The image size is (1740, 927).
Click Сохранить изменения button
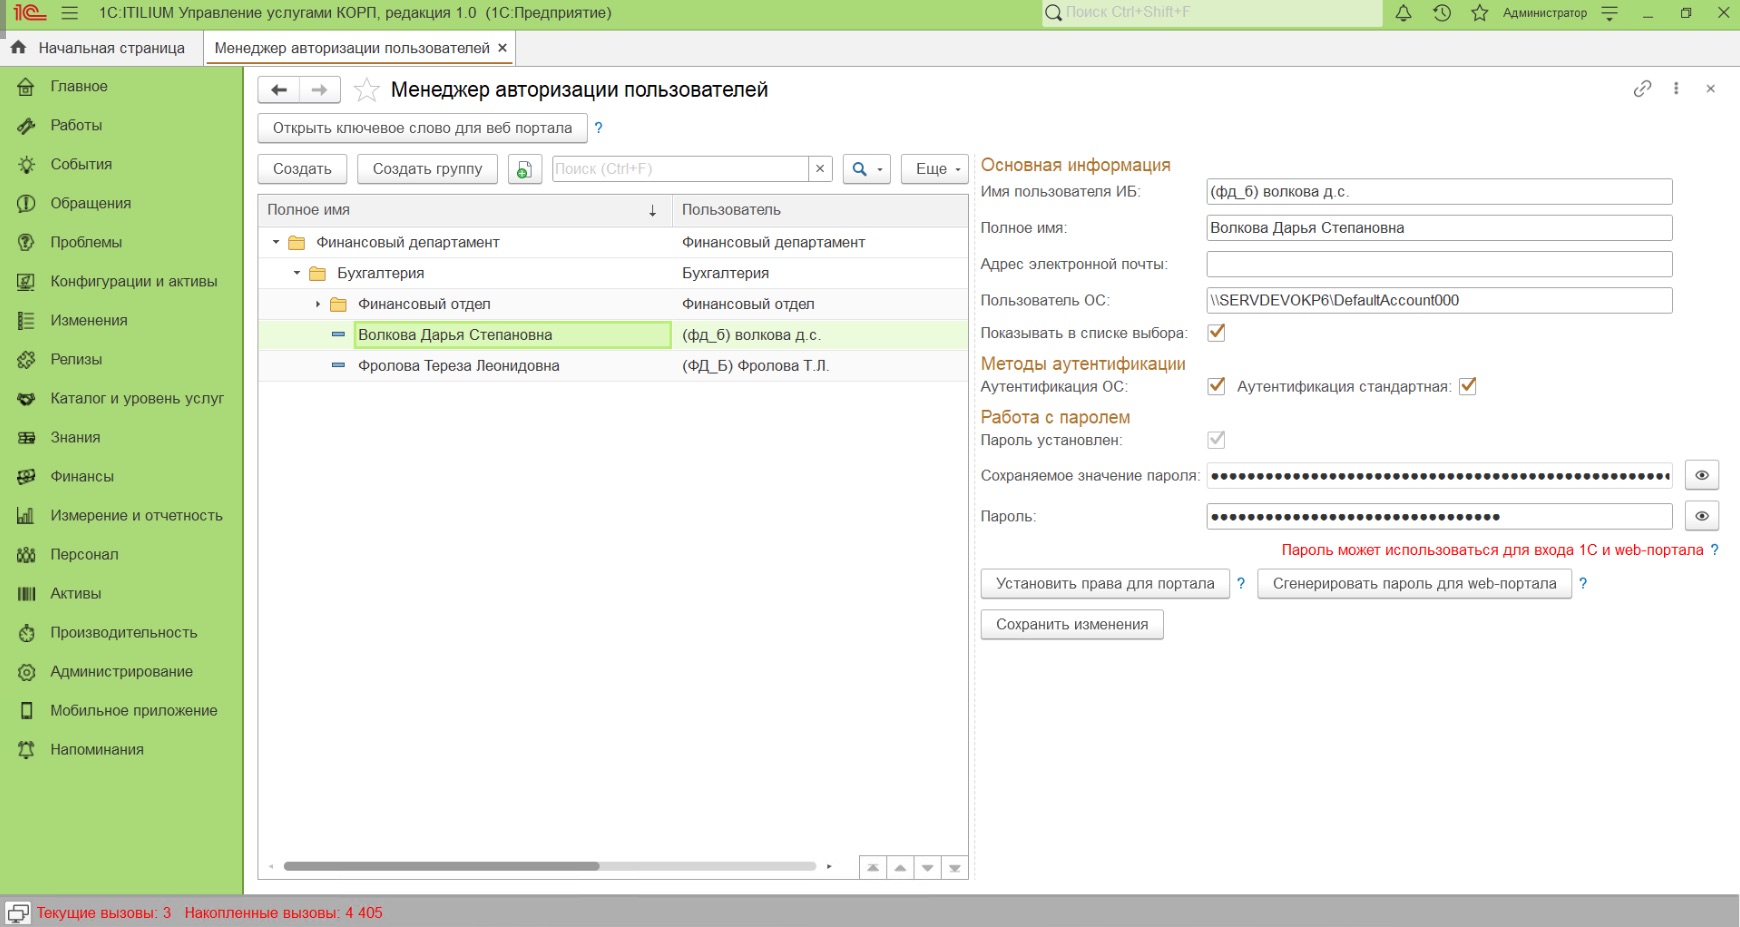(x=1072, y=625)
